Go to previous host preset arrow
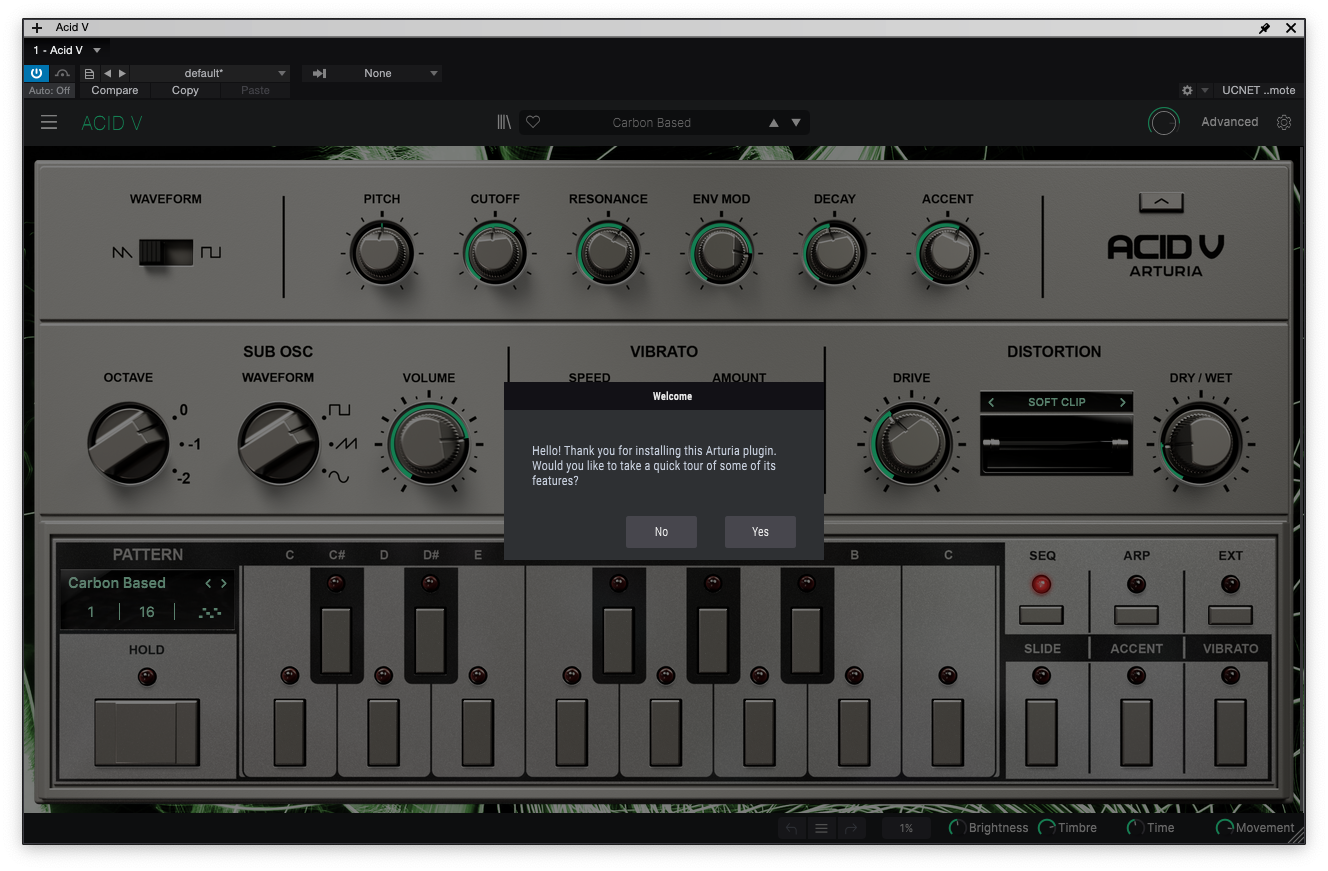The image size is (1328, 871). point(107,73)
